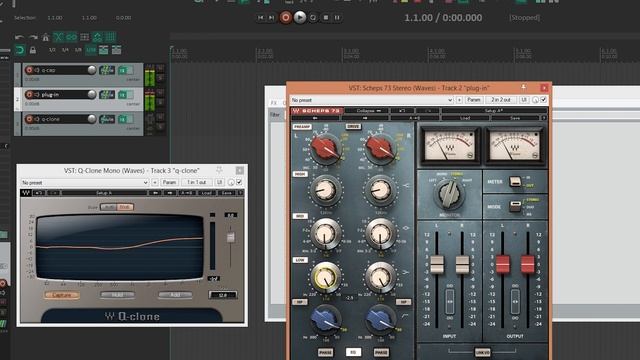
Task: Toggle ripple editing icon in toolbar
Action: pos(84,38)
